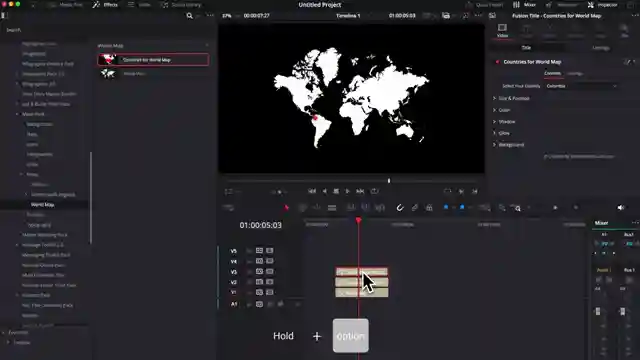Collapse the World Map effects group
Screen dimensions: 640x360
pyautogui.click(x=207, y=45)
